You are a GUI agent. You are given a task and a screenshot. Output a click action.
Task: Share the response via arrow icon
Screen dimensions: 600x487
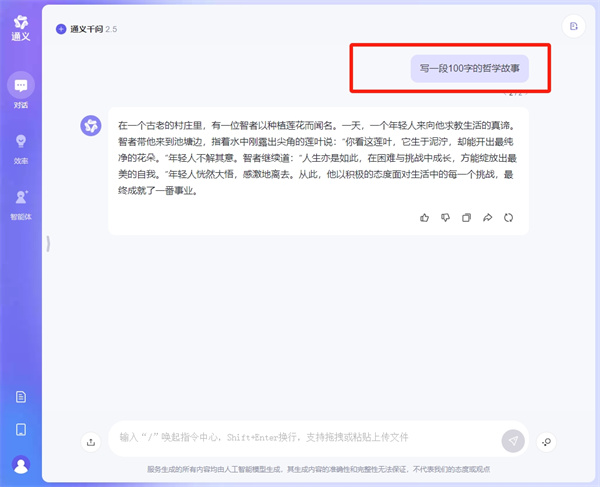(488, 217)
